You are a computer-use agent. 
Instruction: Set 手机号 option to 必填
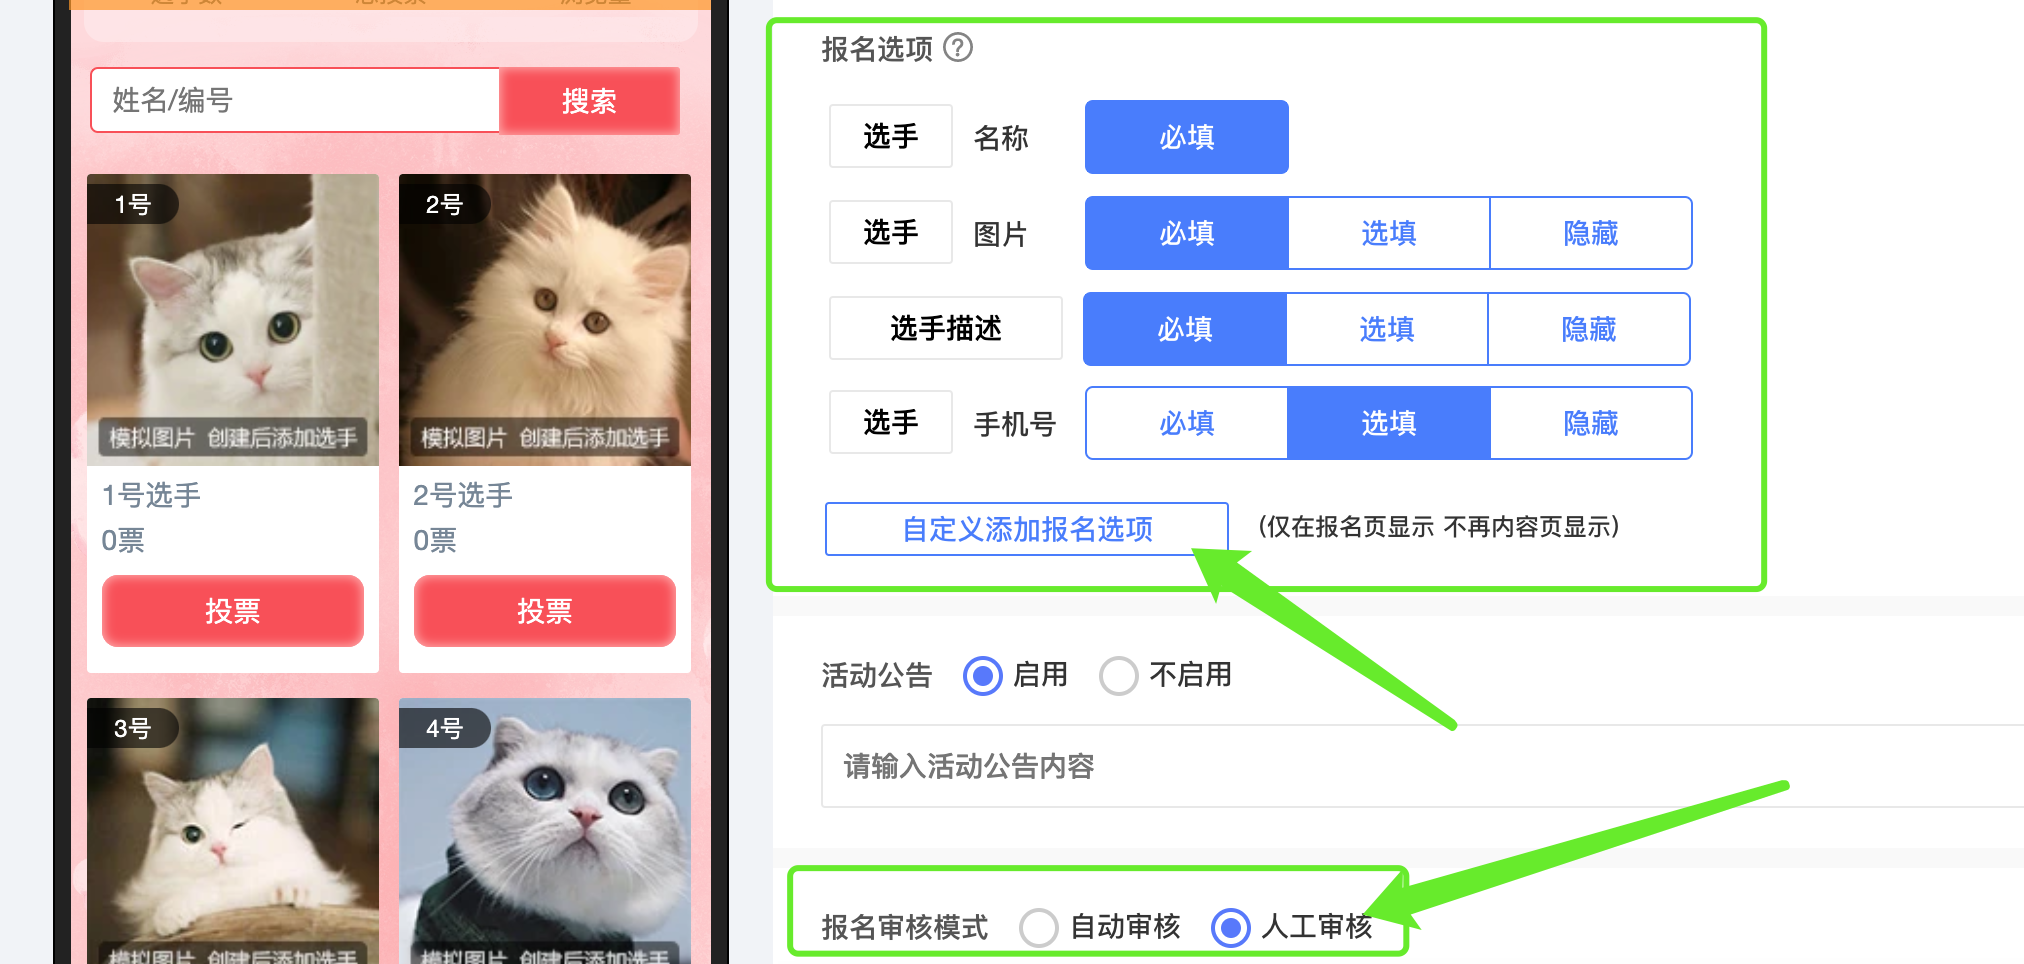point(1187,423)
